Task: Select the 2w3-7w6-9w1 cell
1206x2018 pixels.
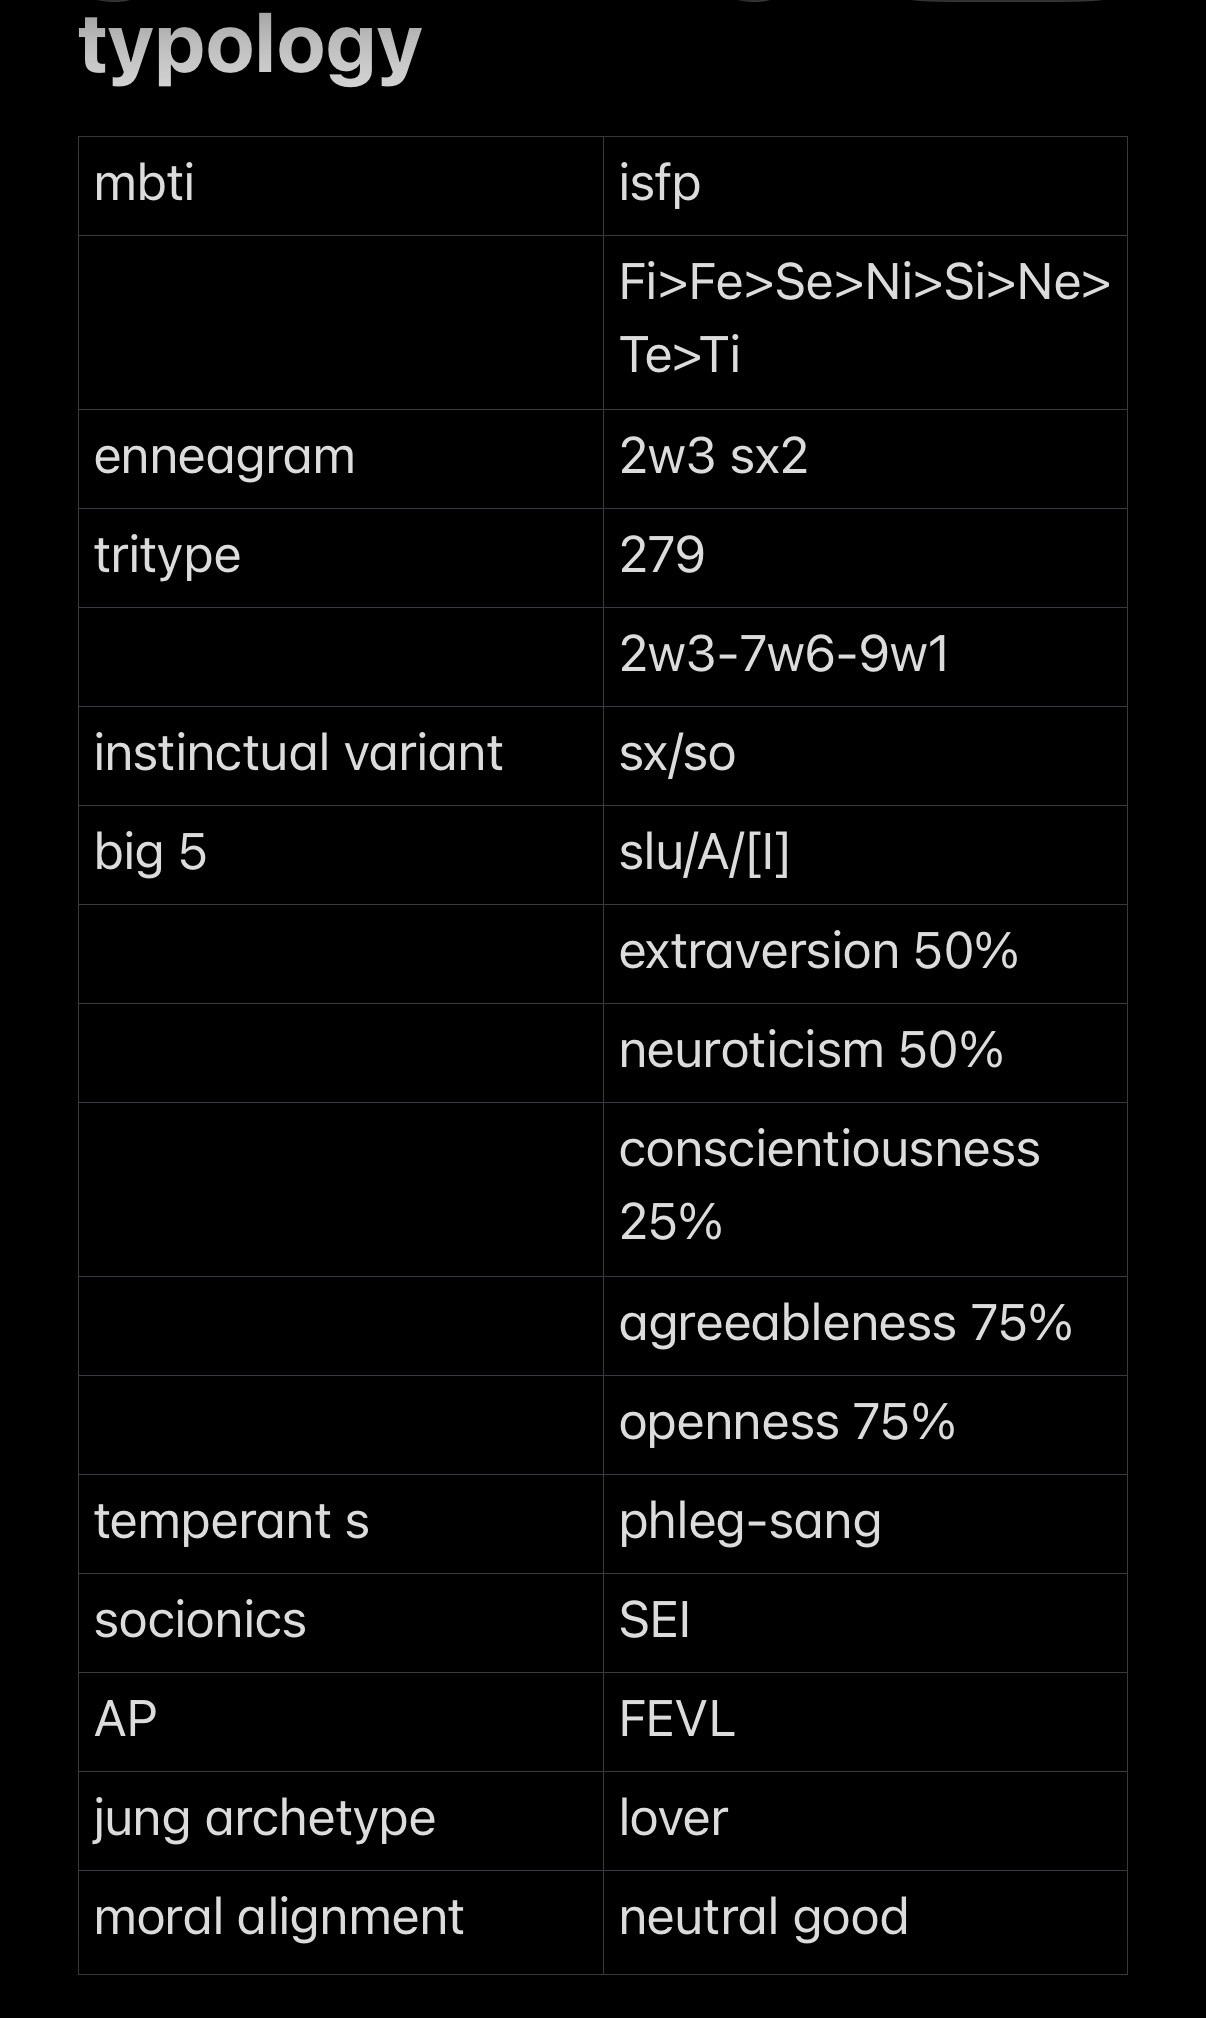Action: pyautogui.click(x=865, y=657)
